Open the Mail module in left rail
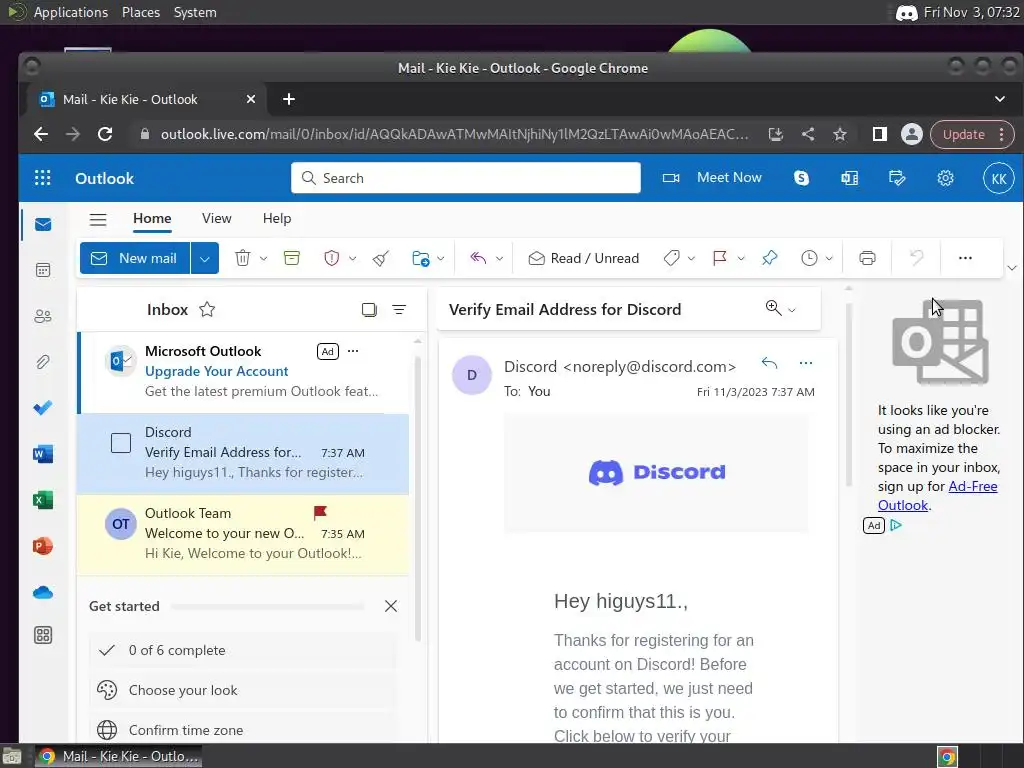 (x=43, y=225)
